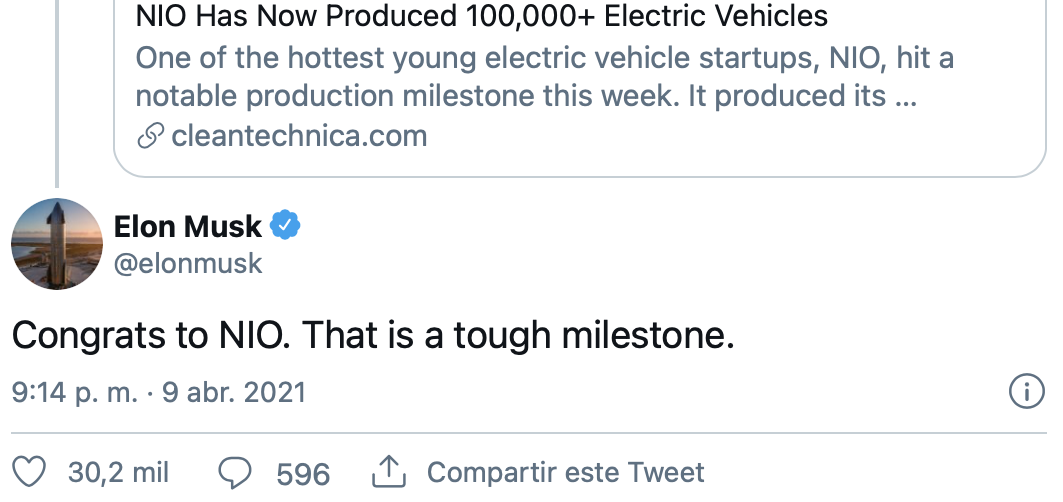Open Elon Musk's profile avatar

[57, 244]
